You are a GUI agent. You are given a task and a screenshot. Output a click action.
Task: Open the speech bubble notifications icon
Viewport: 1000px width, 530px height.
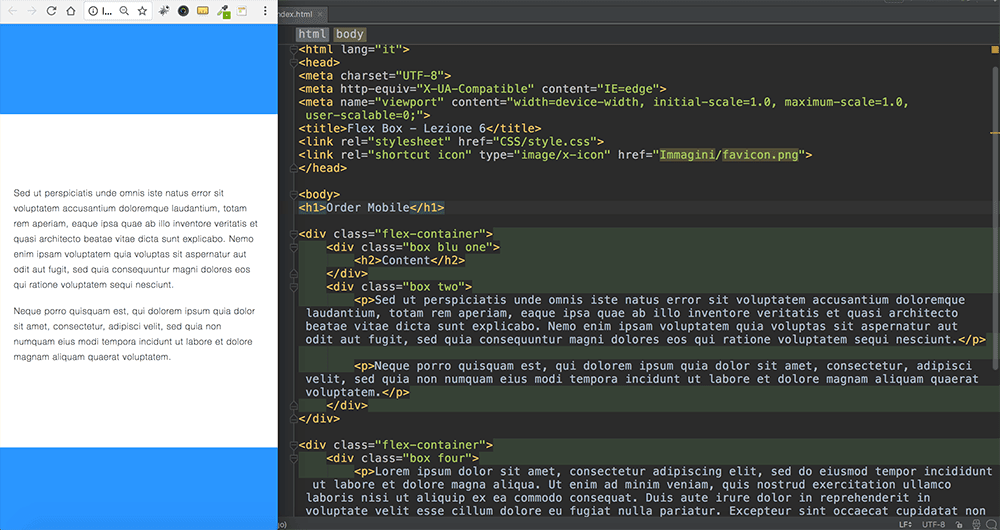click(991, 524)
